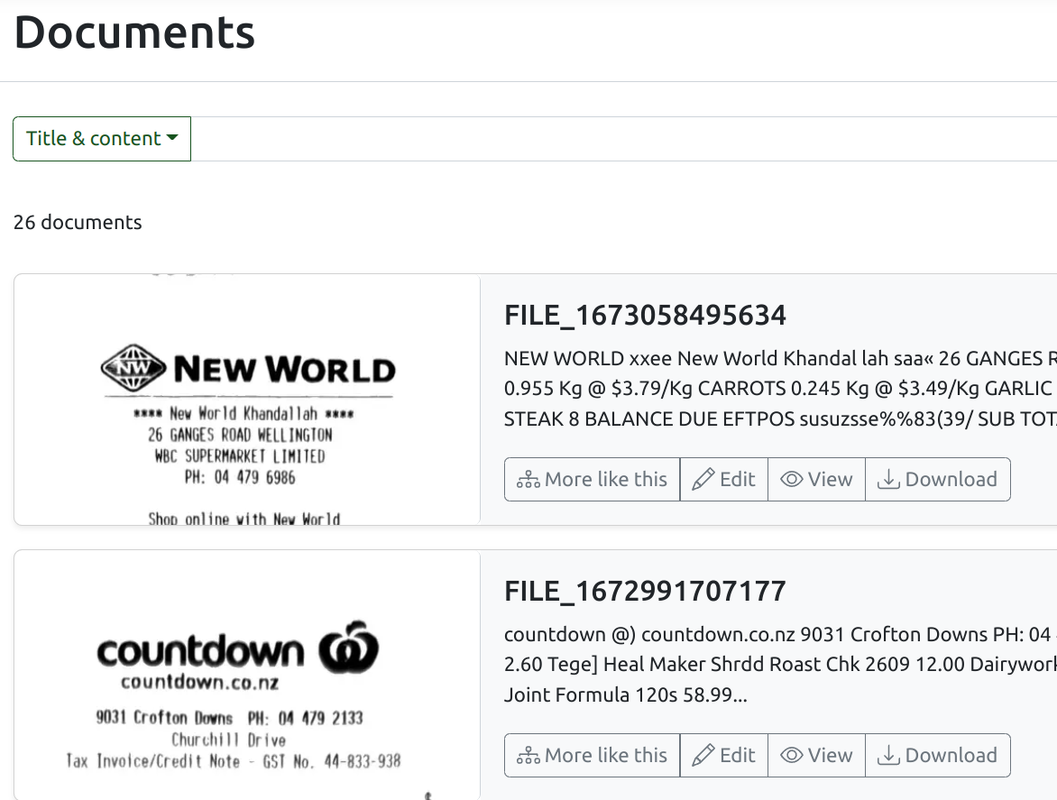View document FILE_1672991707177
The width and height of the screenshot is (1057, 800).
816,755
